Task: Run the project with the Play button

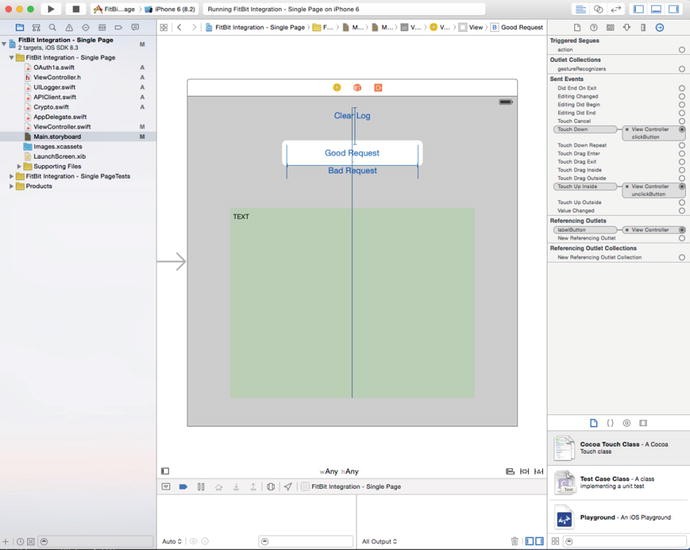Action: pyautogui.click(x=51, y=9)
